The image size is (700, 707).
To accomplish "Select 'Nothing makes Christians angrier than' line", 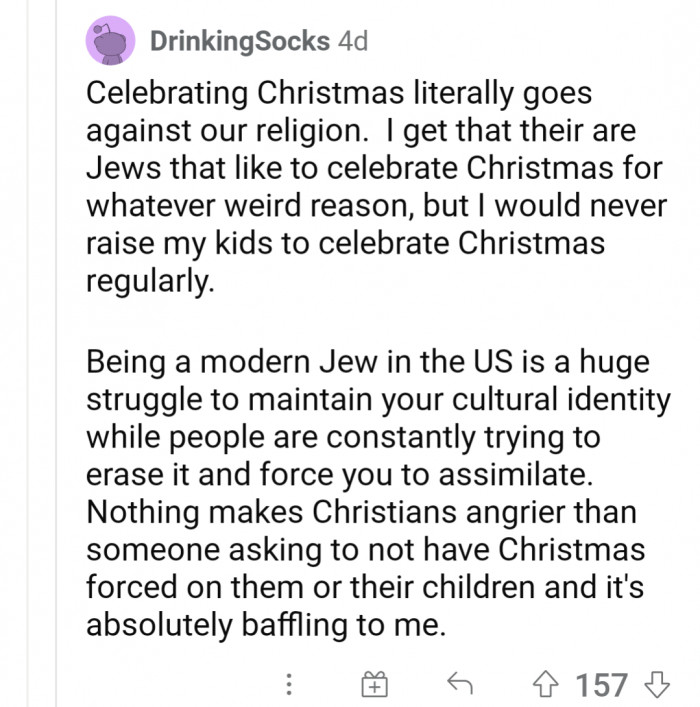I will pyautogui.click(x=361, y=512).
